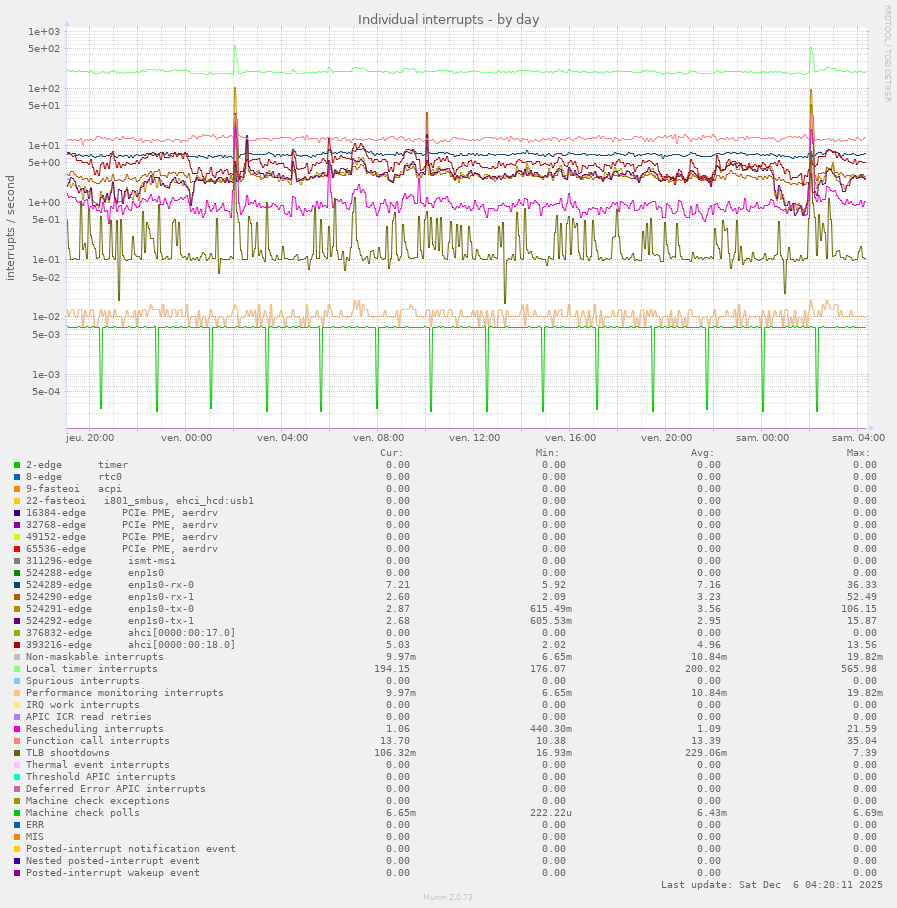Click the RRDTOOL / TOBI OETIKER watermark
The height and width of the screenshot is (908, 897).
click(886, 54)
